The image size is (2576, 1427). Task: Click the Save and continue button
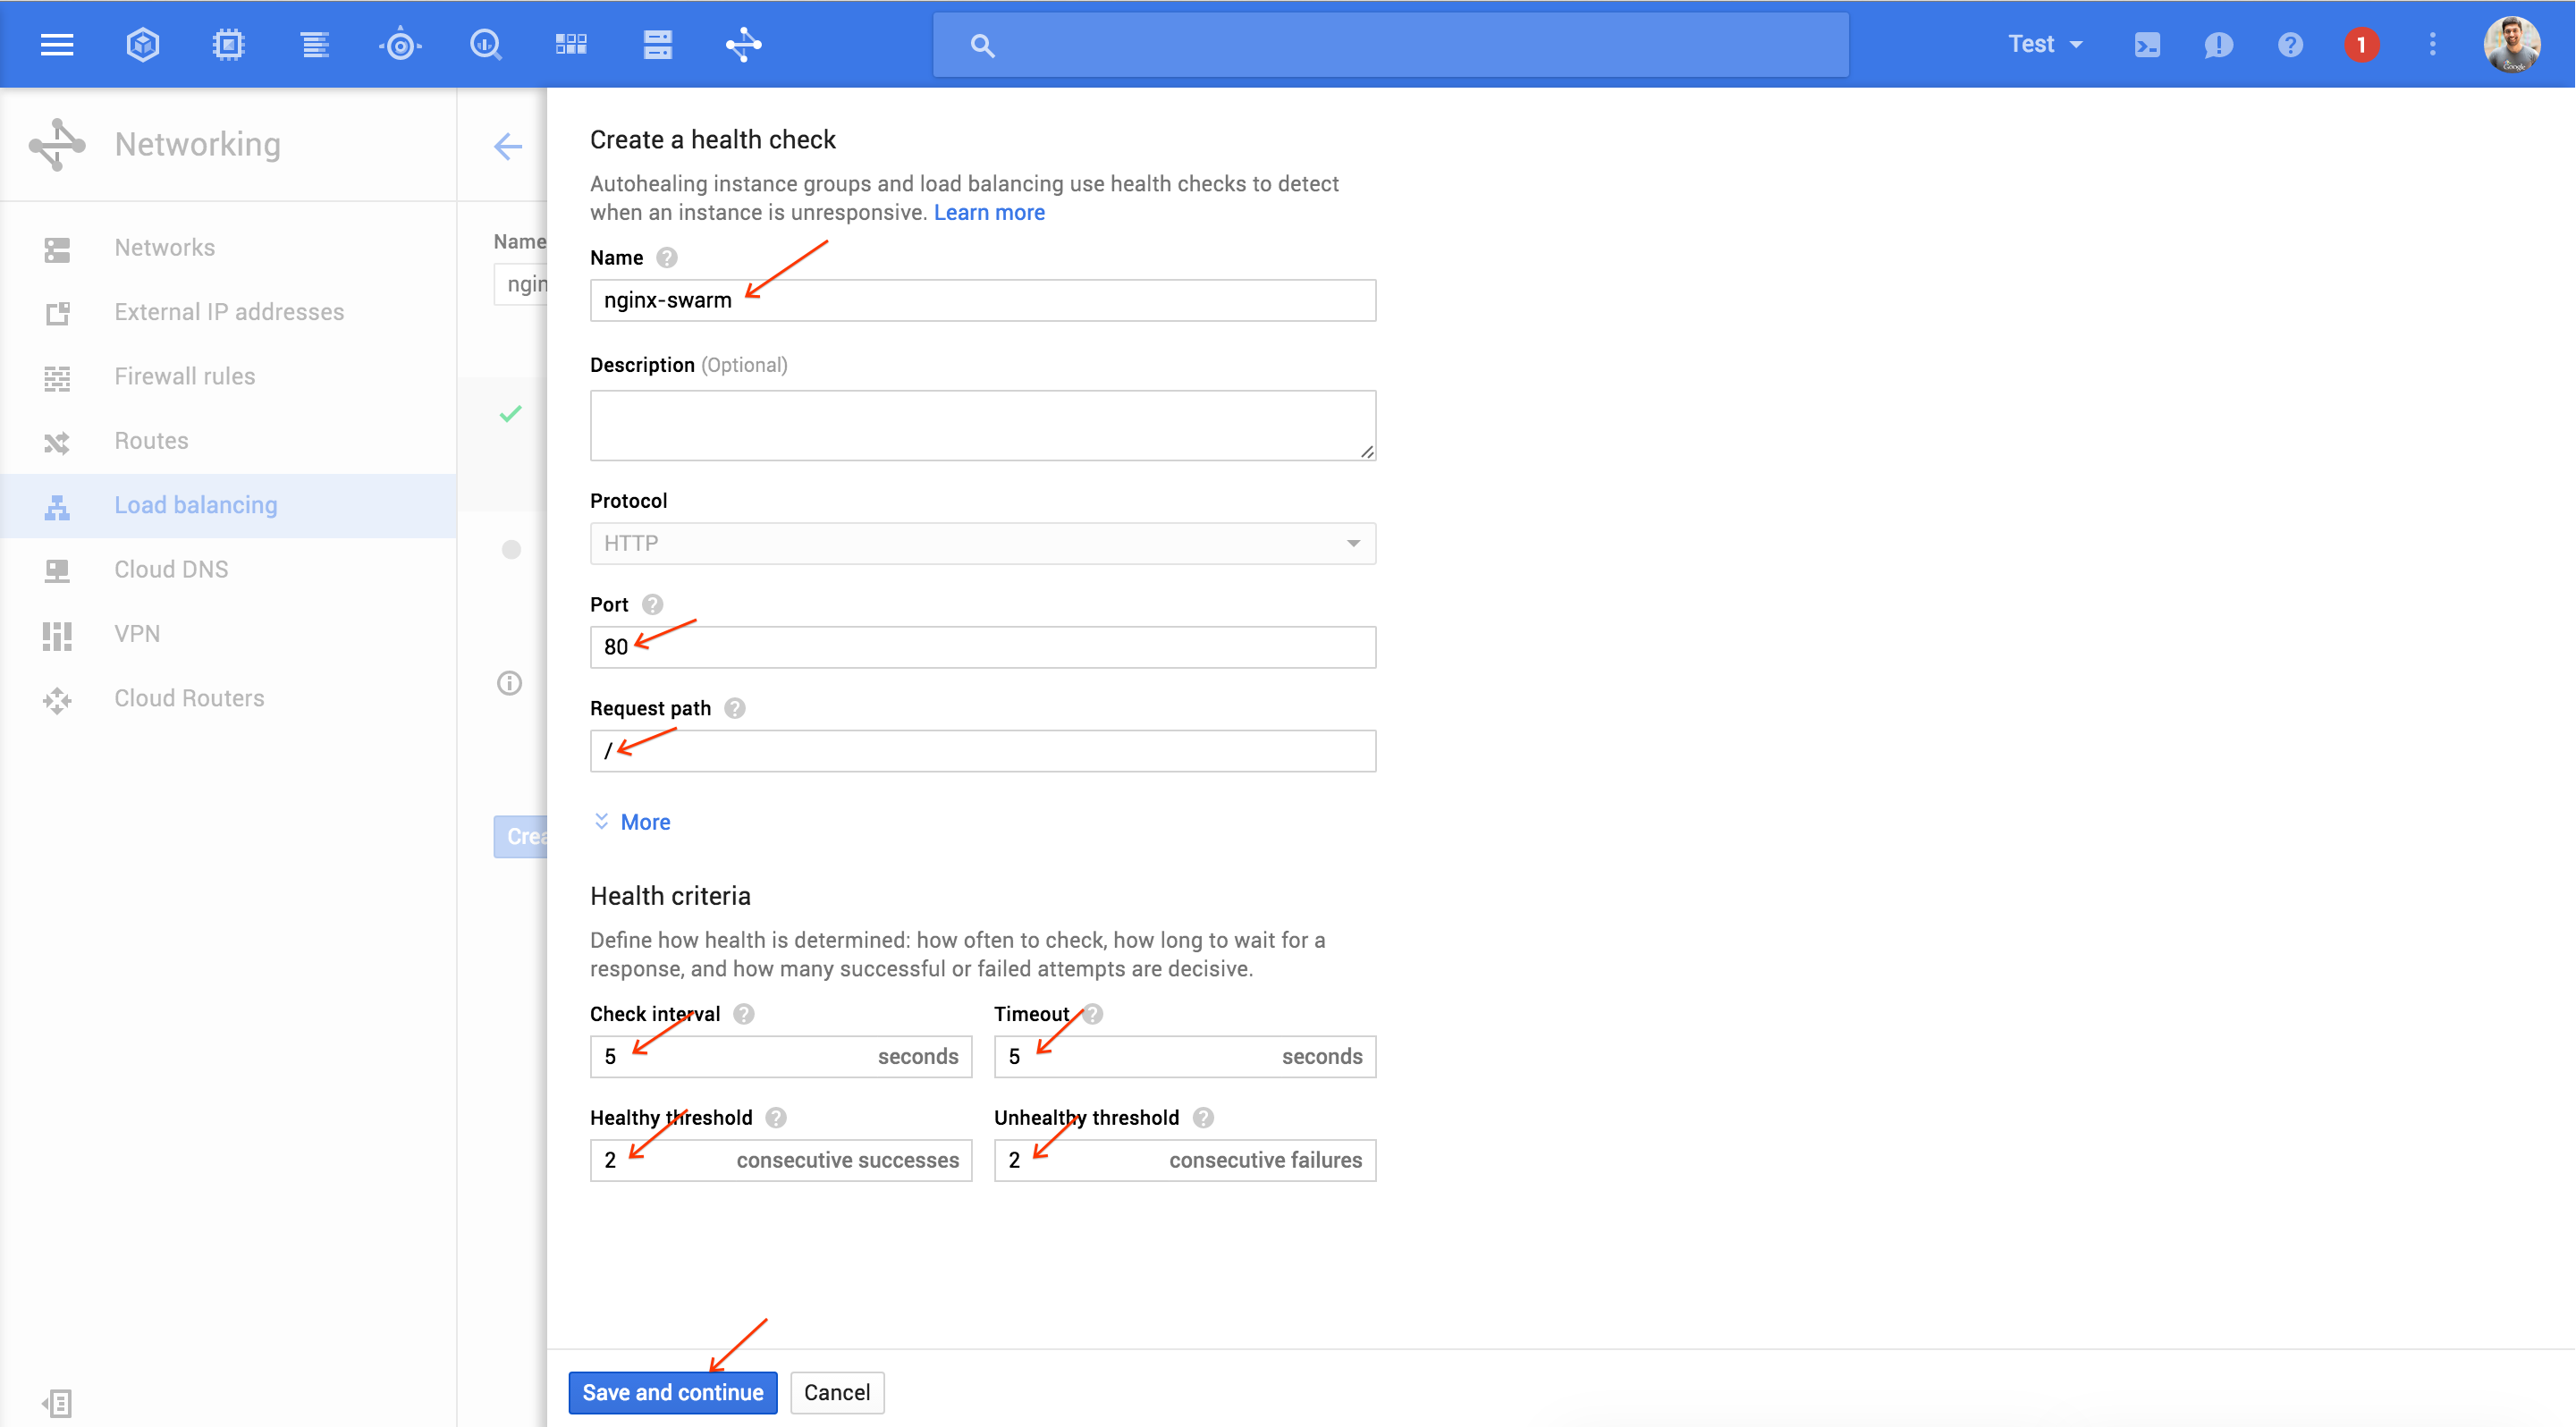pyautogui.click(x=672, y=1392)
